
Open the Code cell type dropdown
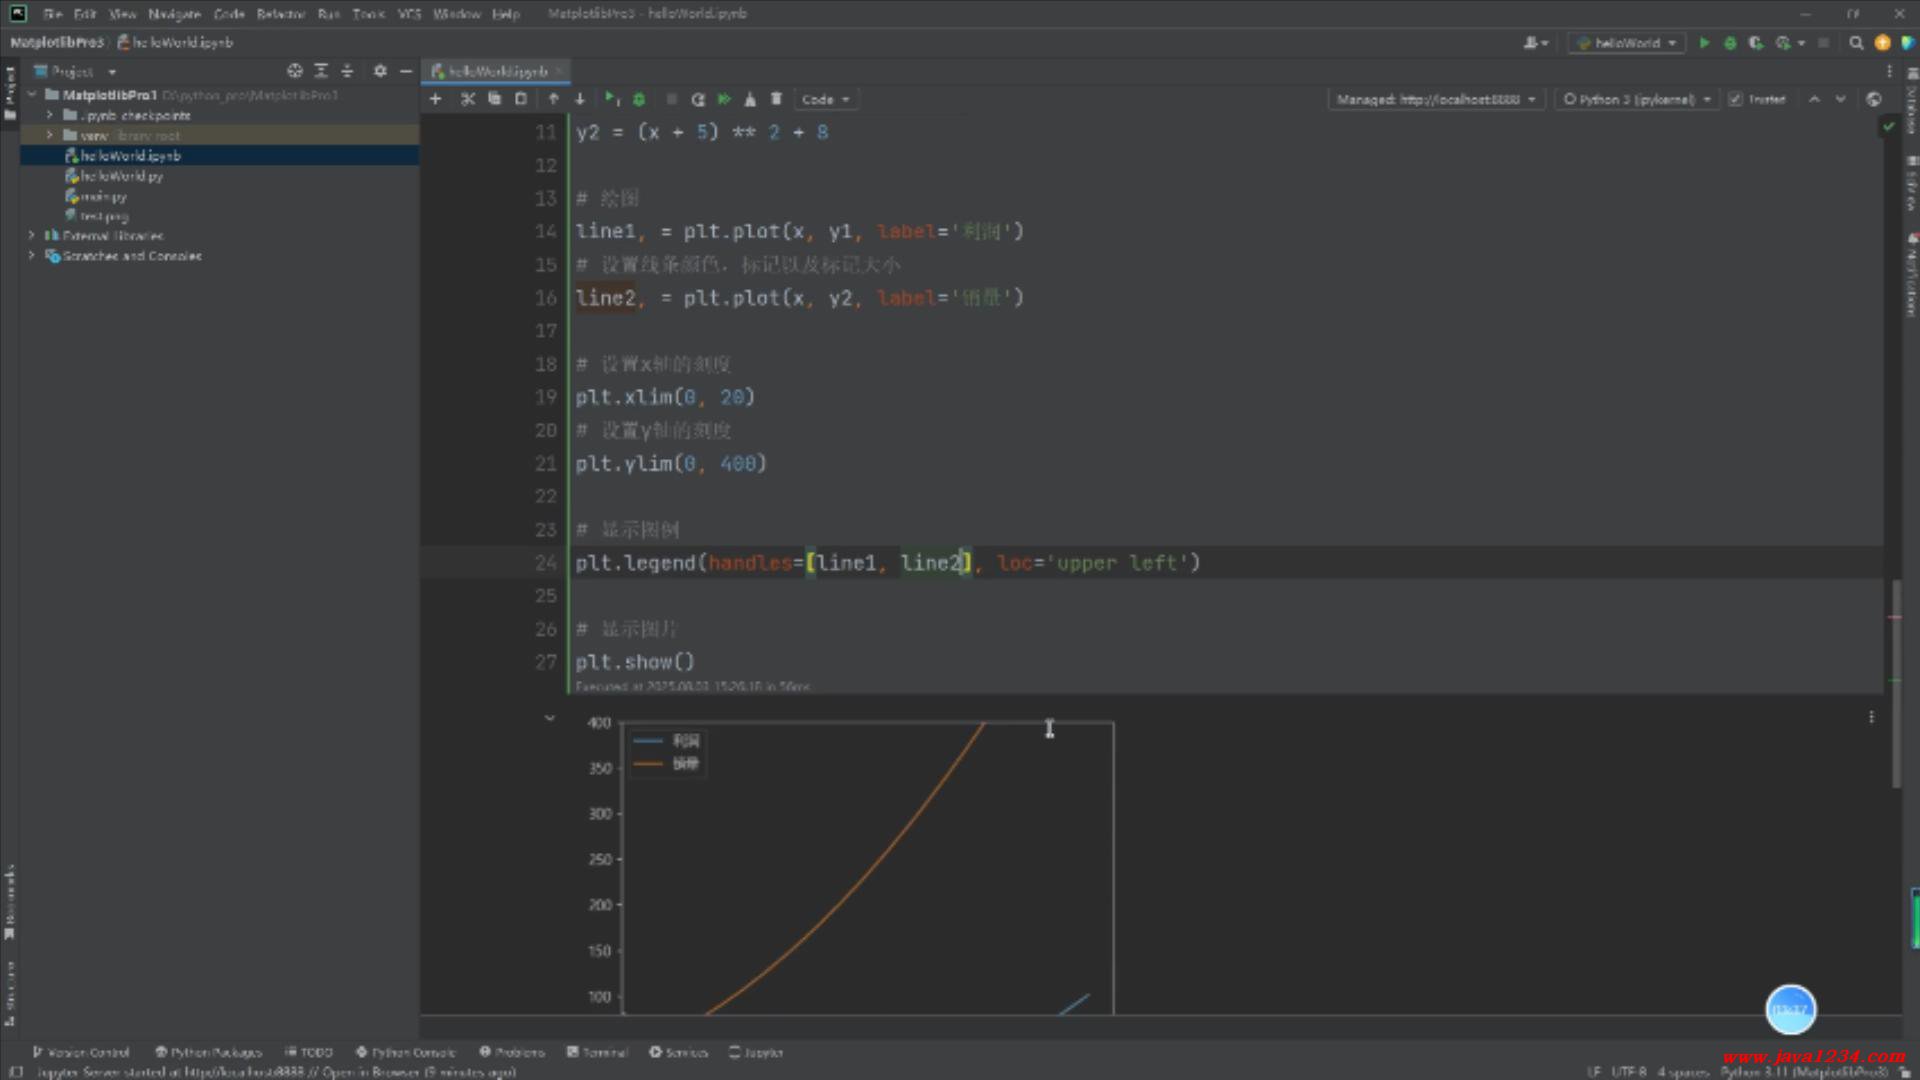pyautogui.click(x=825, y=99)
